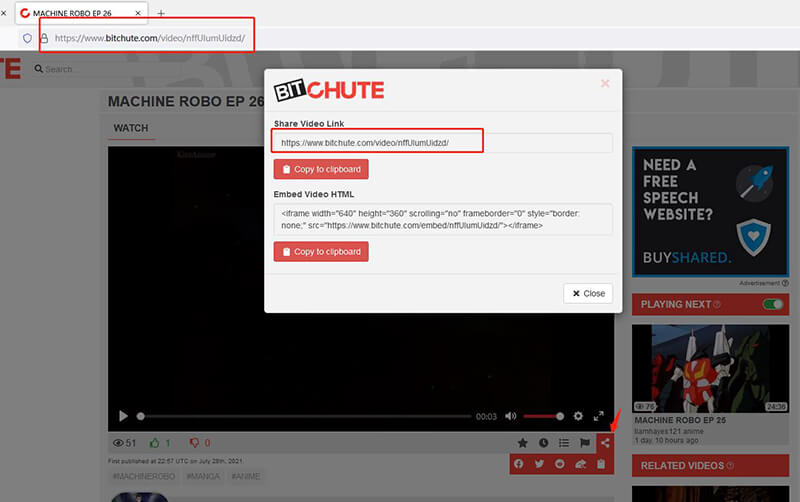This screenshot has width=800, height=502.
Task: Click the BuyShared advertisement banner
Action: pos(710,212)
